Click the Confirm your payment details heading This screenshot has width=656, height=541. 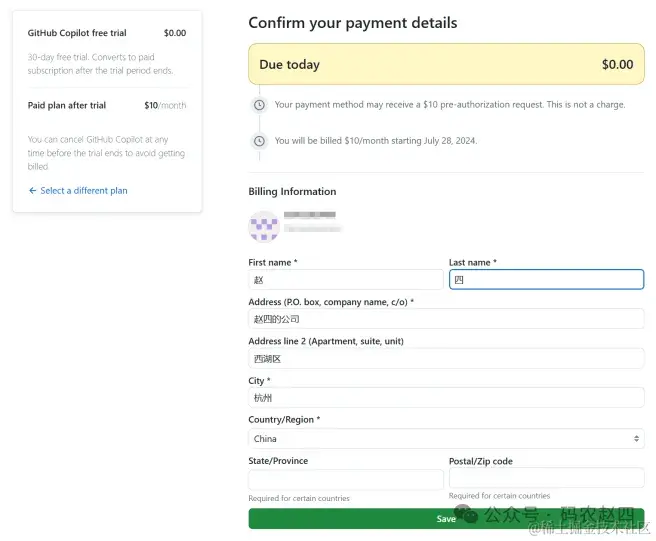[x=352, y=23]
